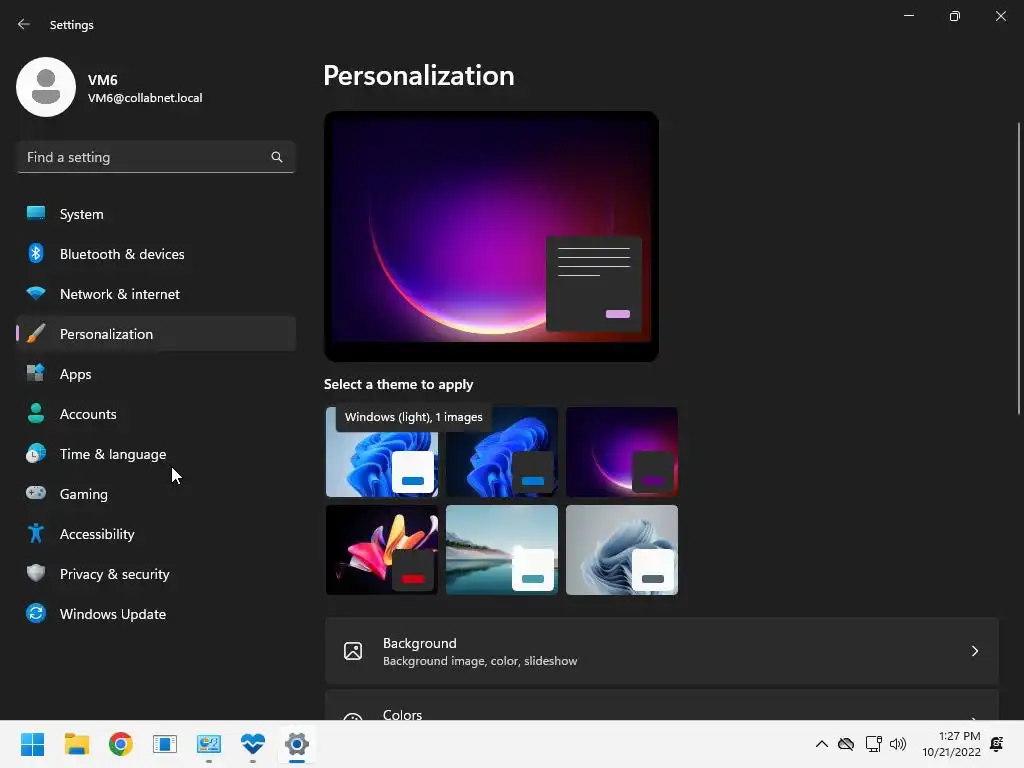Viewport: 1024px width, 768px height.
Task: Open the Apps category
Action: click(155, 374)
